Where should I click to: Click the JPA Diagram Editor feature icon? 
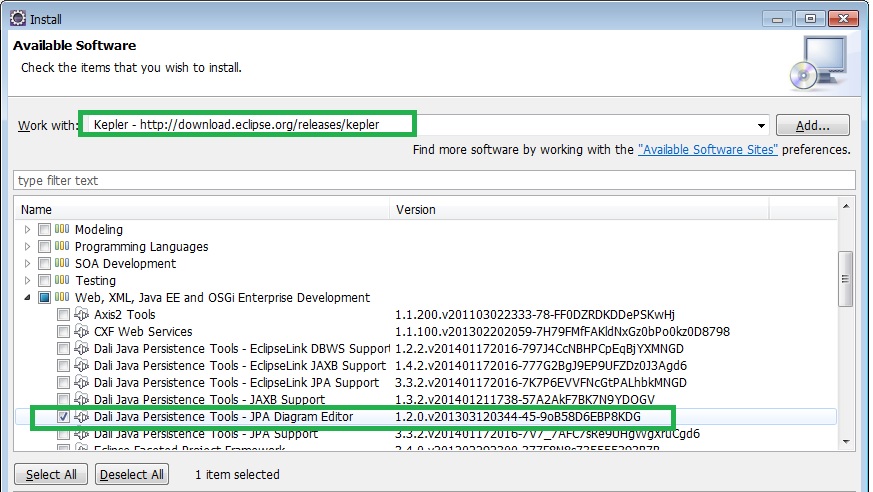click(82, 417)
